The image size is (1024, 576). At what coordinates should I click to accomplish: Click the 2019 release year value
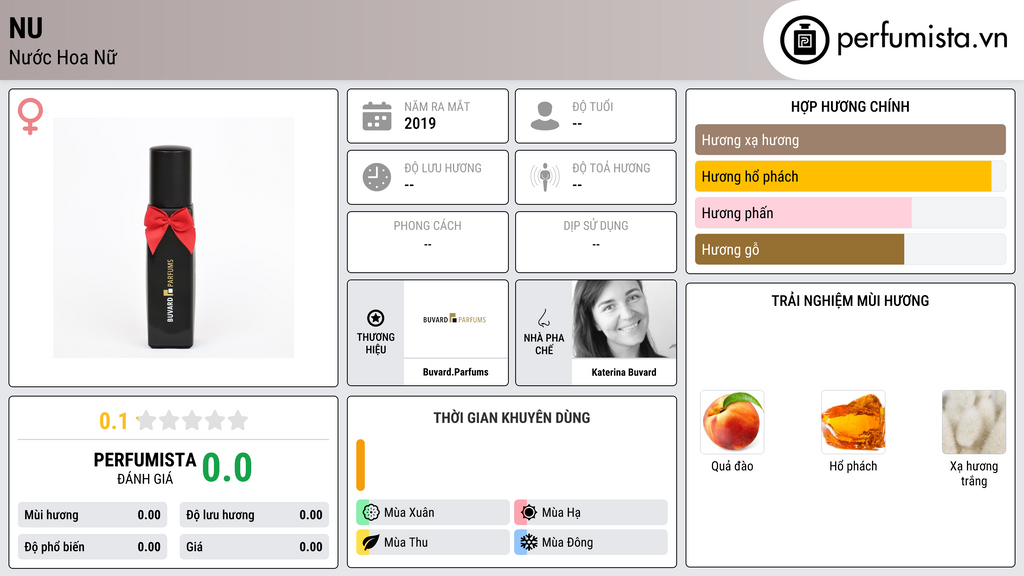pos(420,123)
